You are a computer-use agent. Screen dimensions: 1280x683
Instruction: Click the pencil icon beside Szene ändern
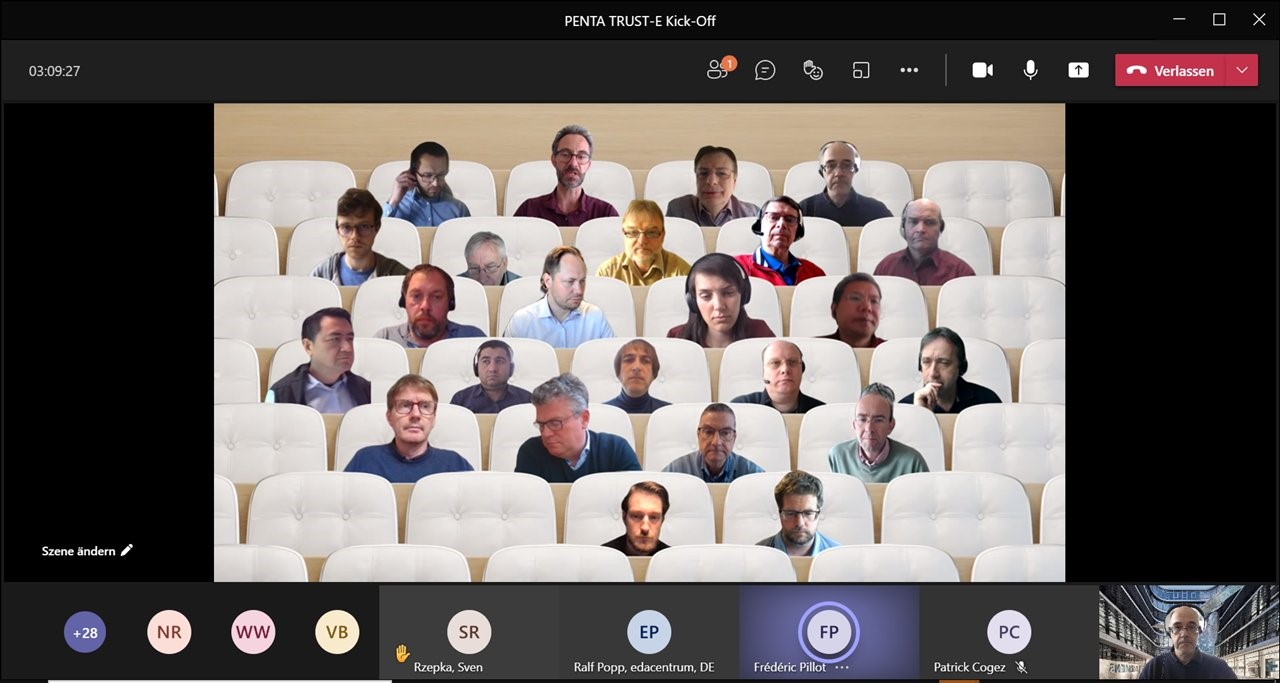click(127, 550)
